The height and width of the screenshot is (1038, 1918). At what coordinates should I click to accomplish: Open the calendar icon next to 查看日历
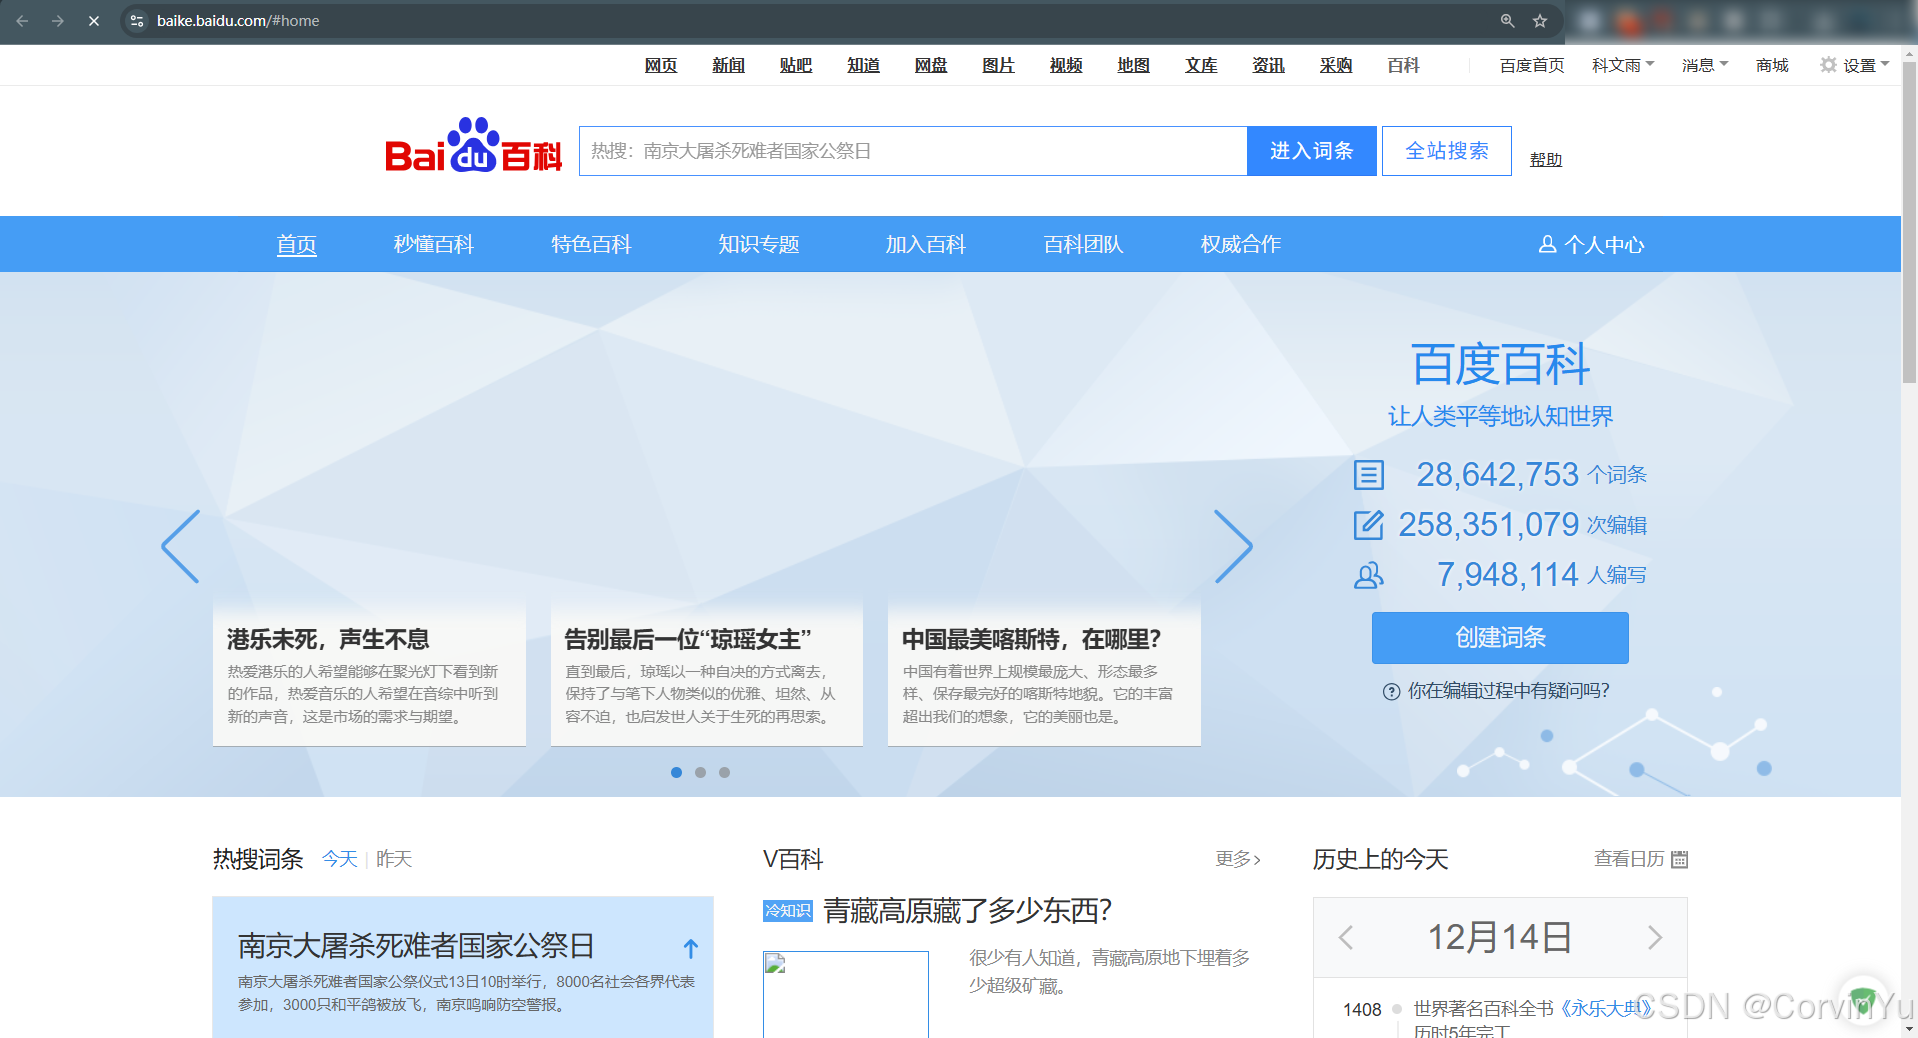1680,859
